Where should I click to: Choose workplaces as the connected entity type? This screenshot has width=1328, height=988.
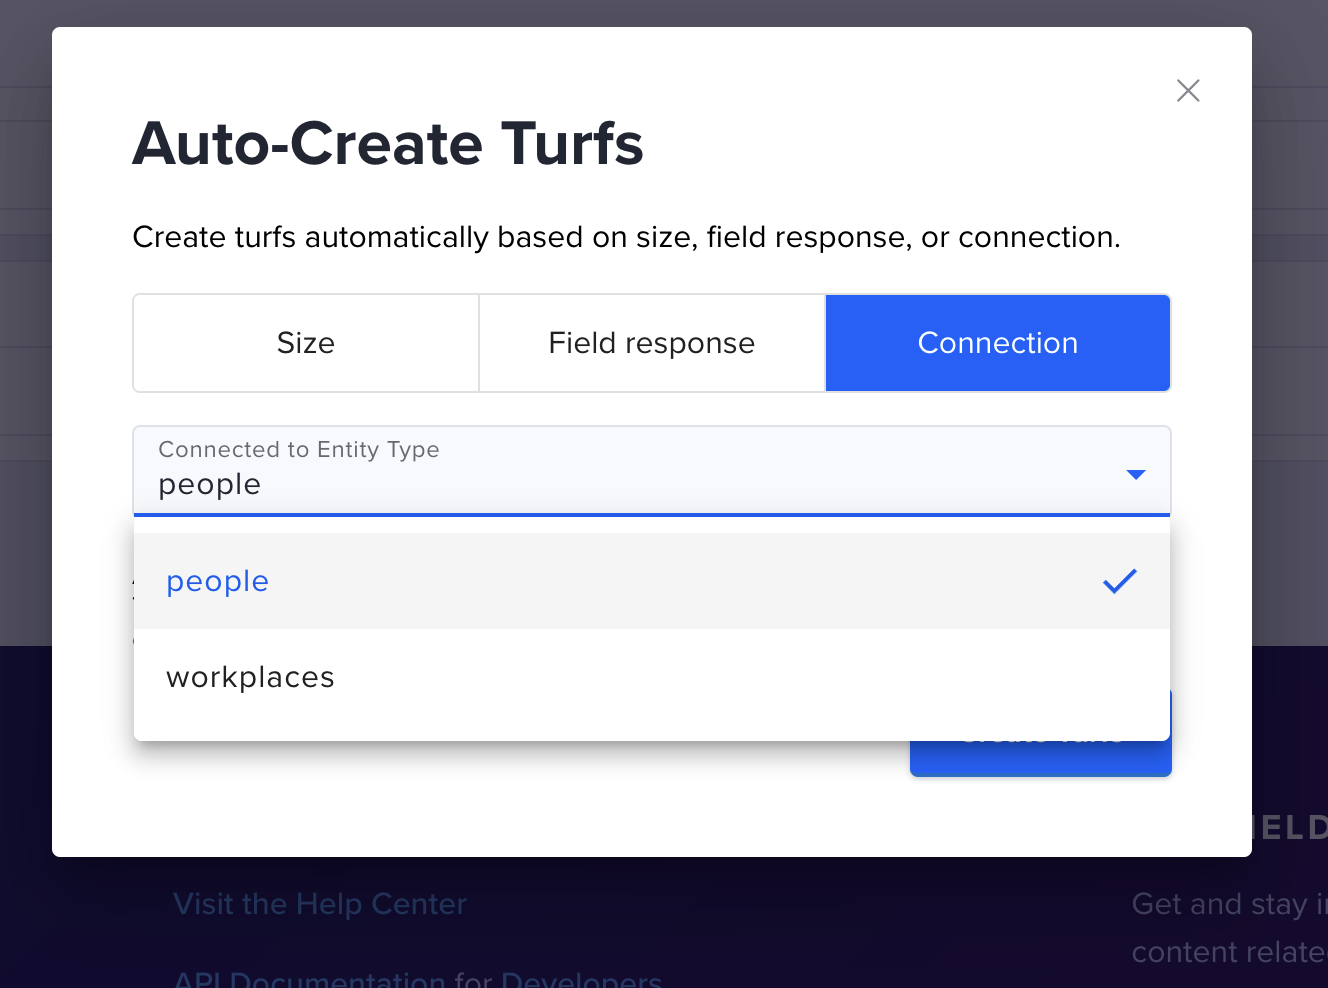(x=250, y=677)
